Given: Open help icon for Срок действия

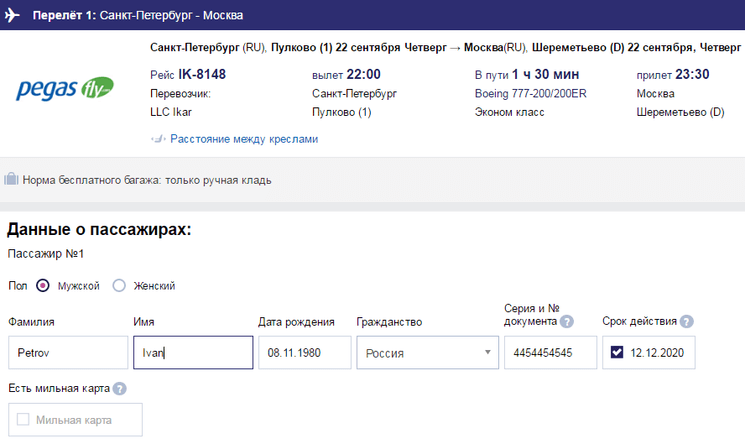Looking at the screenshot, I should tap(687, 322).
